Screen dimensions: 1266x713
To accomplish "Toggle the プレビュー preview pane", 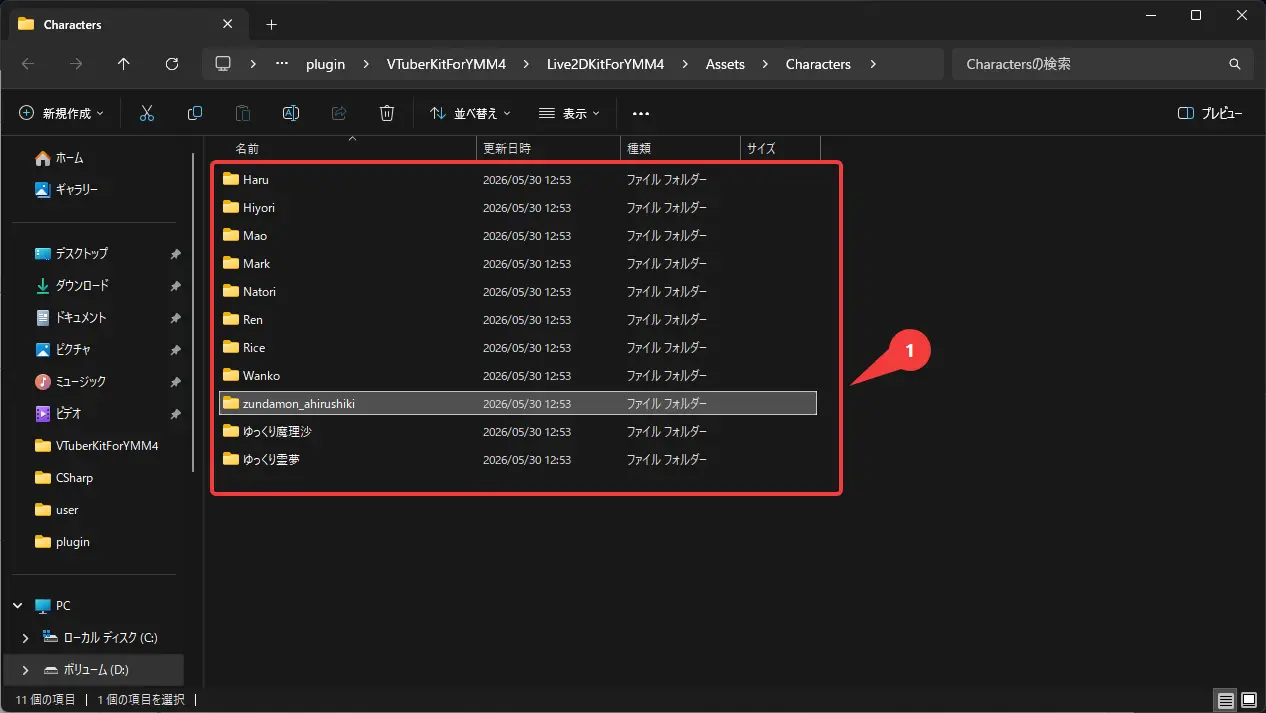I will coord(1210,113).
